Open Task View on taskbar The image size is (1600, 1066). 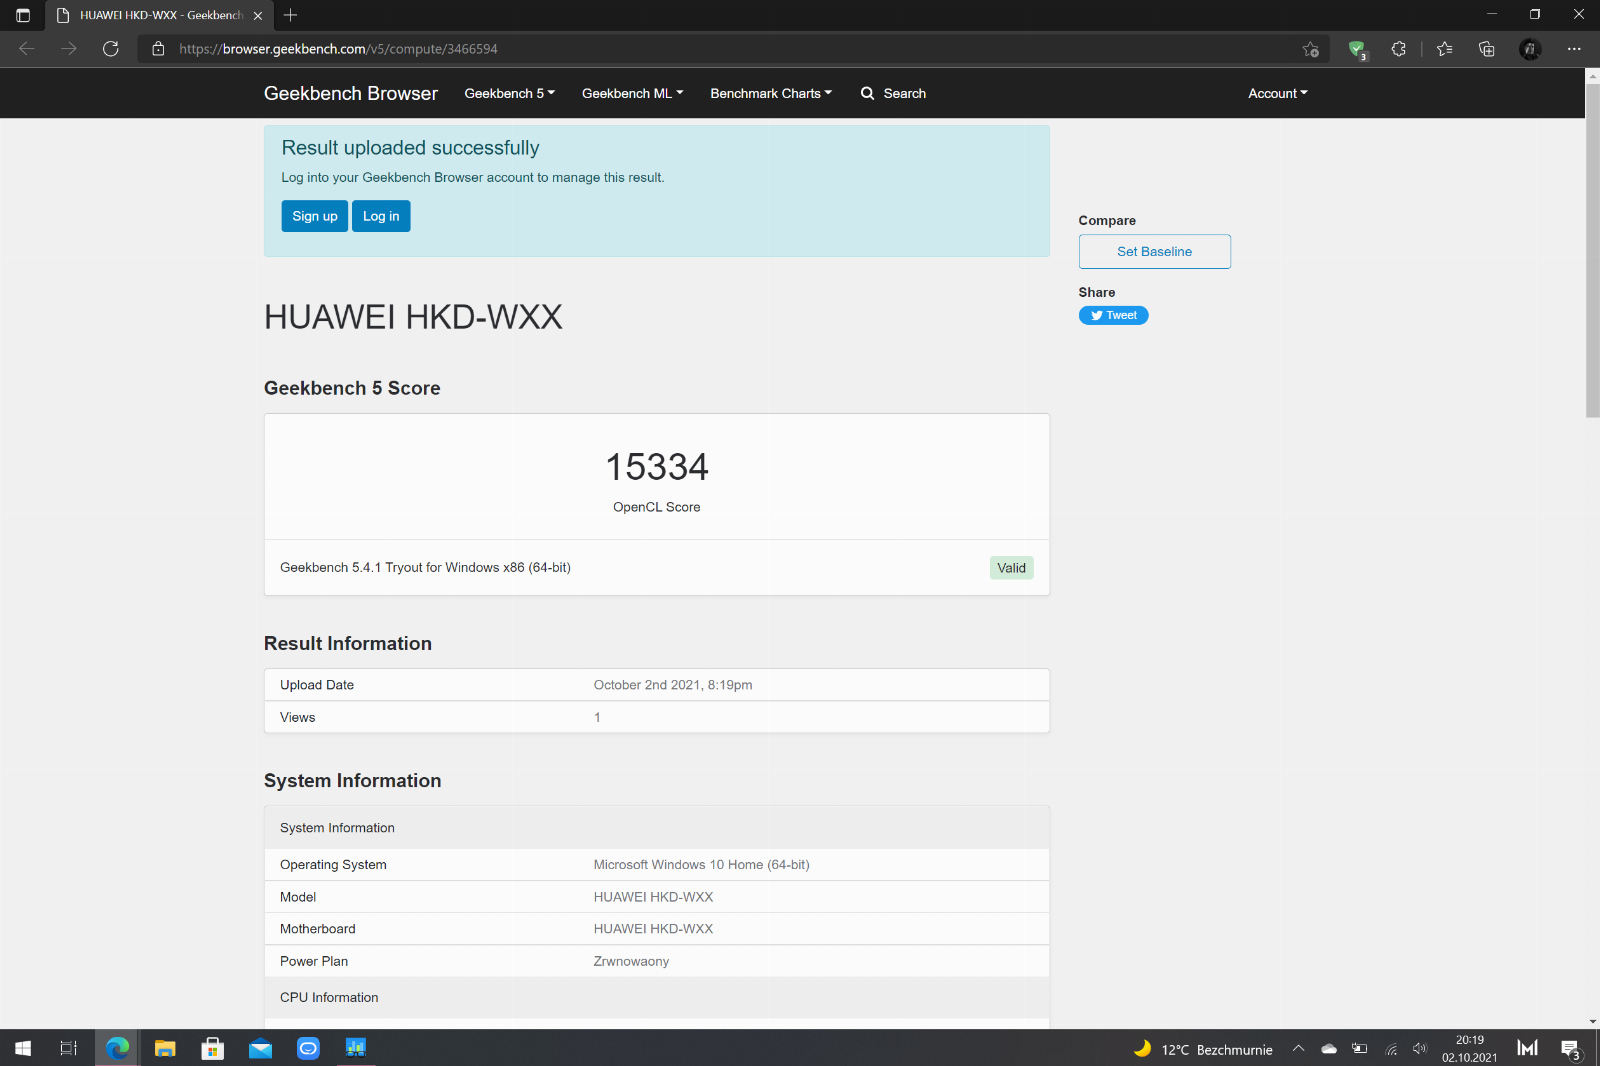(69, 1048)
